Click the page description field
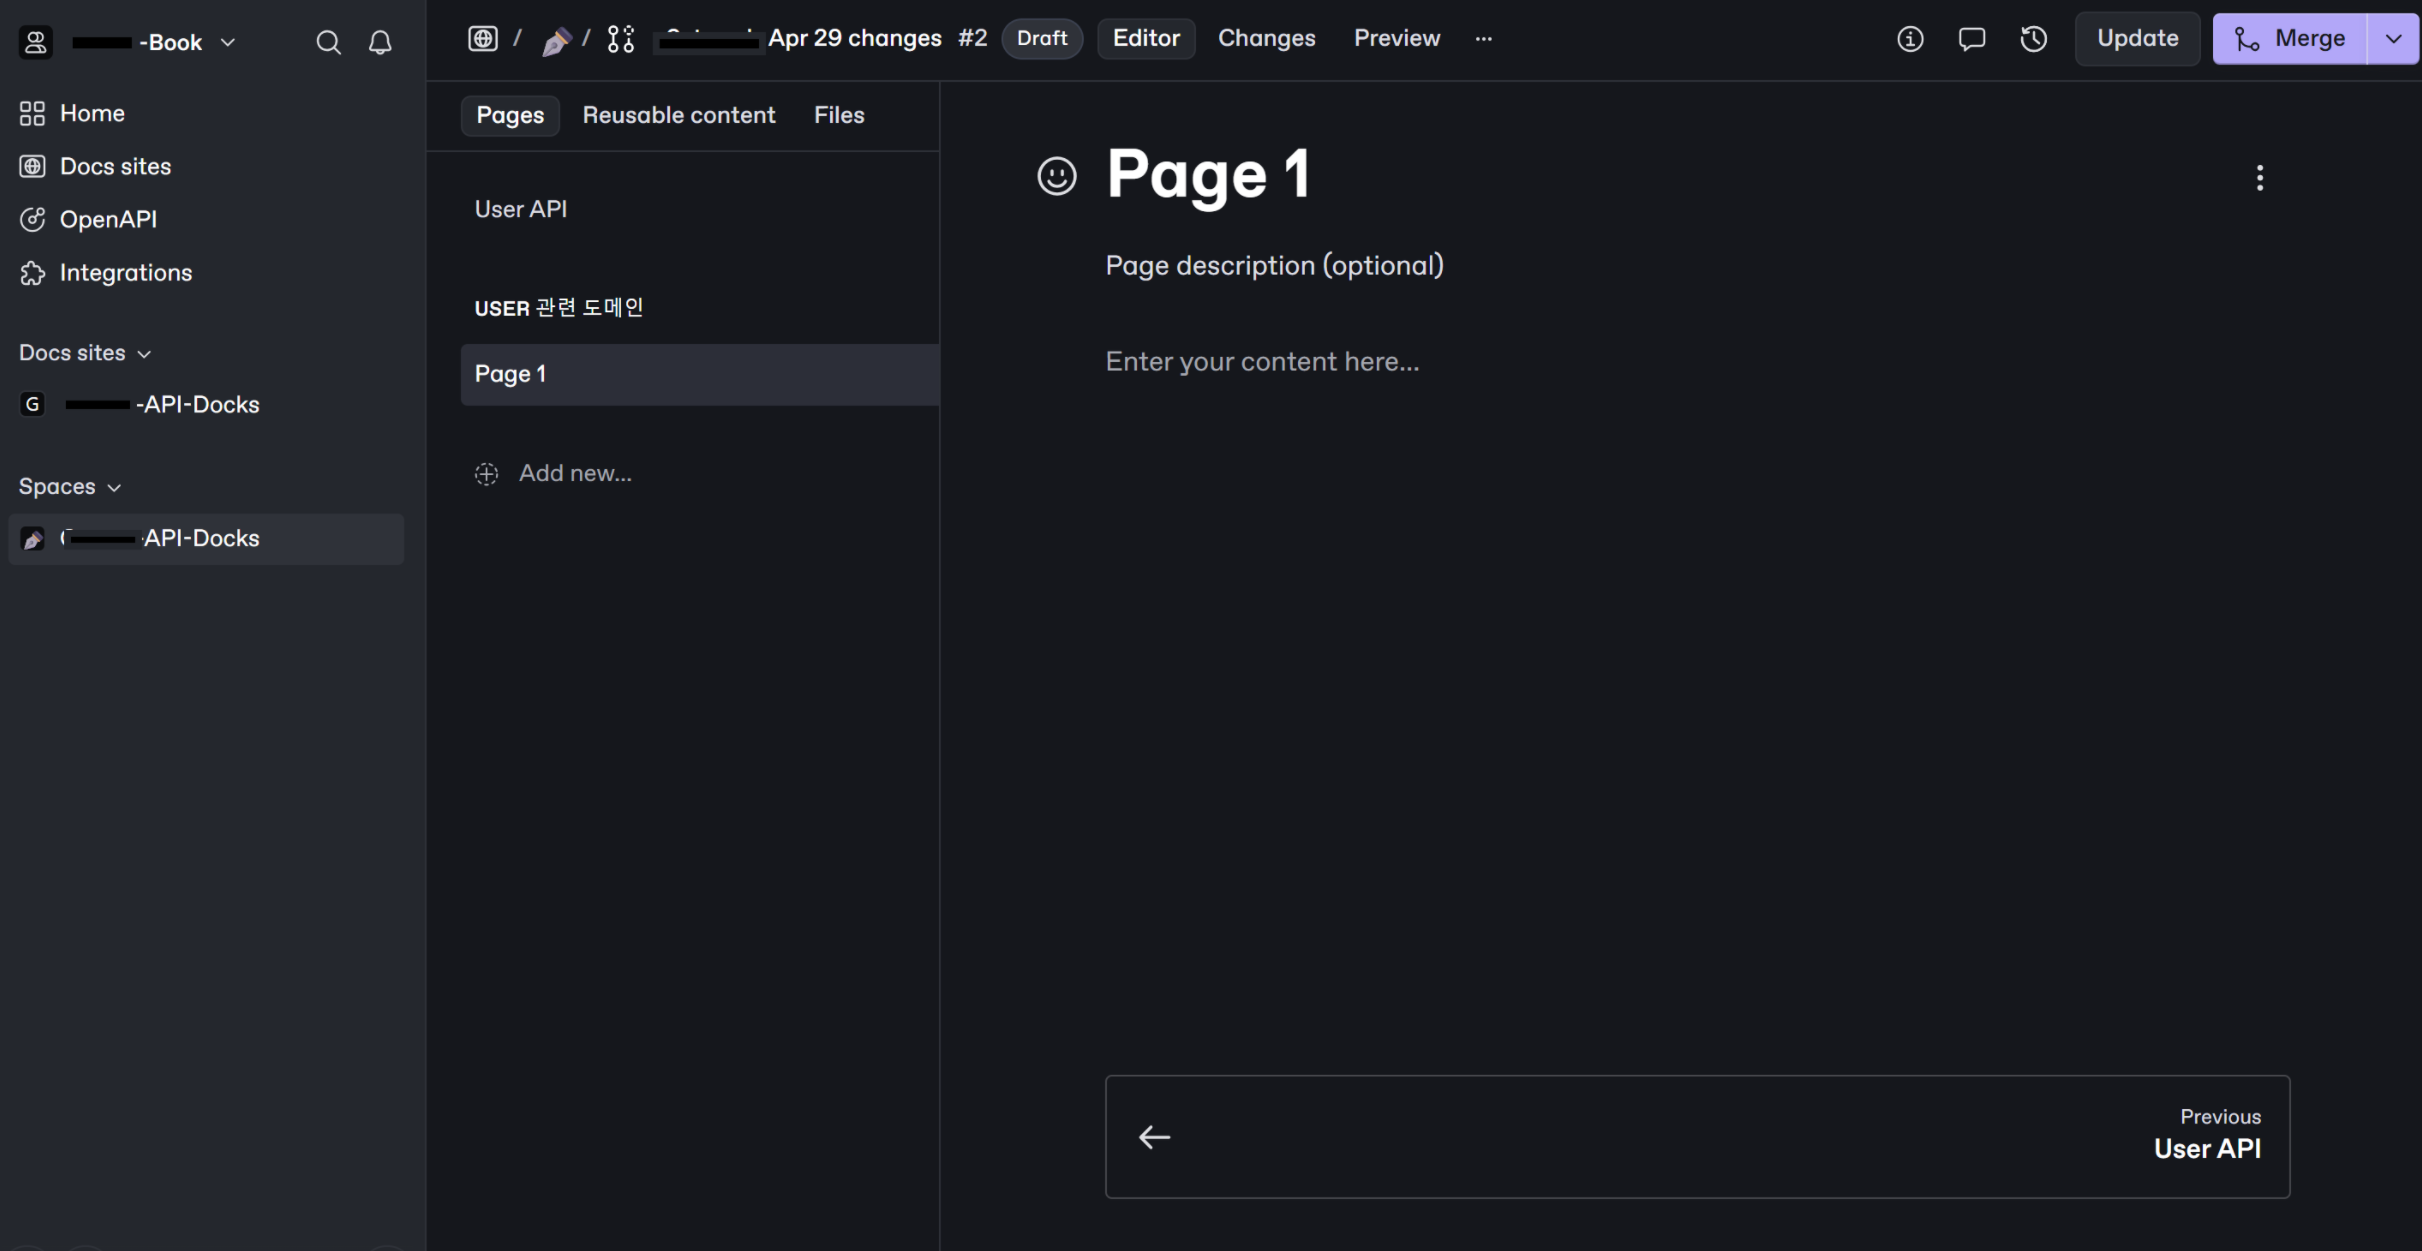The image size is (2422, 1251). point(1274,265)
